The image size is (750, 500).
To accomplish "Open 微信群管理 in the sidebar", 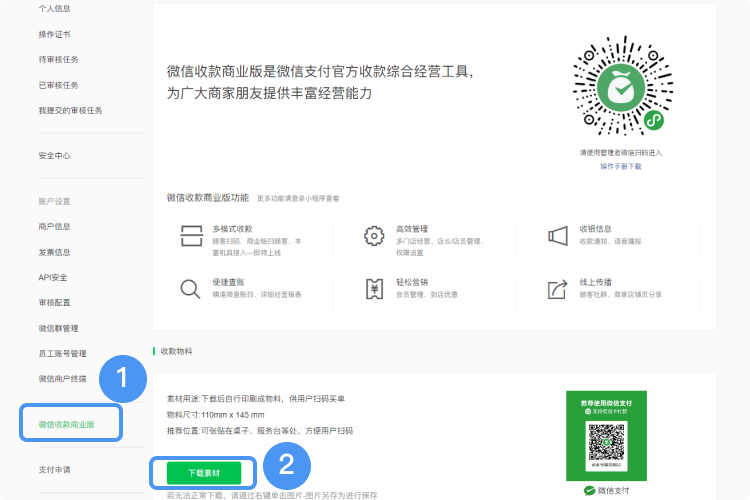I will coord(58,328).
